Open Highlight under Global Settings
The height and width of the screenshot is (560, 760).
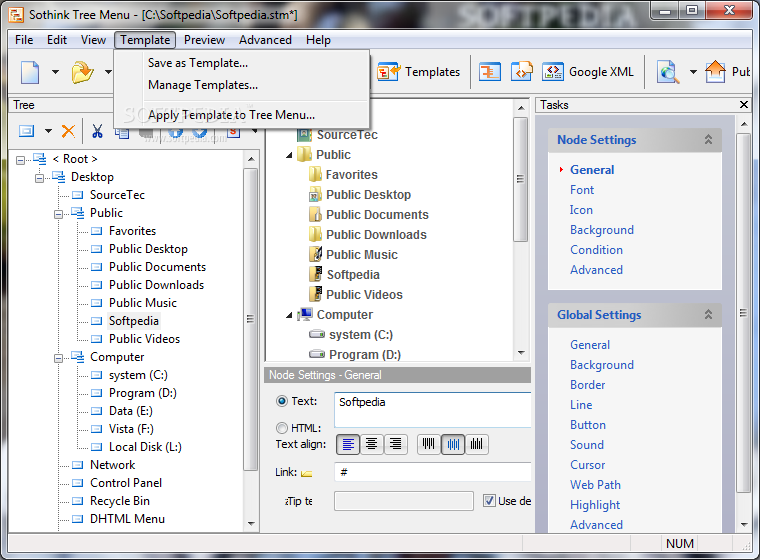[x=595, y=505]
